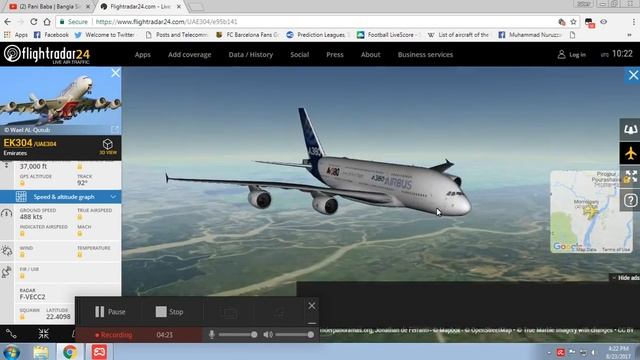Click the locked Mach icon
Screen dimensions: 640x360
pyautogui.click(x=80, y=233)
